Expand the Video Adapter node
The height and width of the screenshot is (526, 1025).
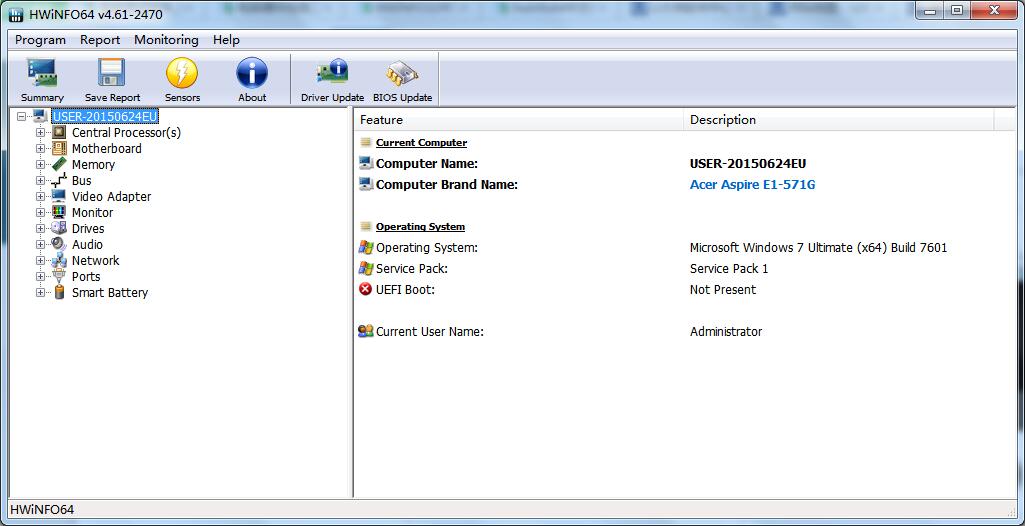point(41,196)
